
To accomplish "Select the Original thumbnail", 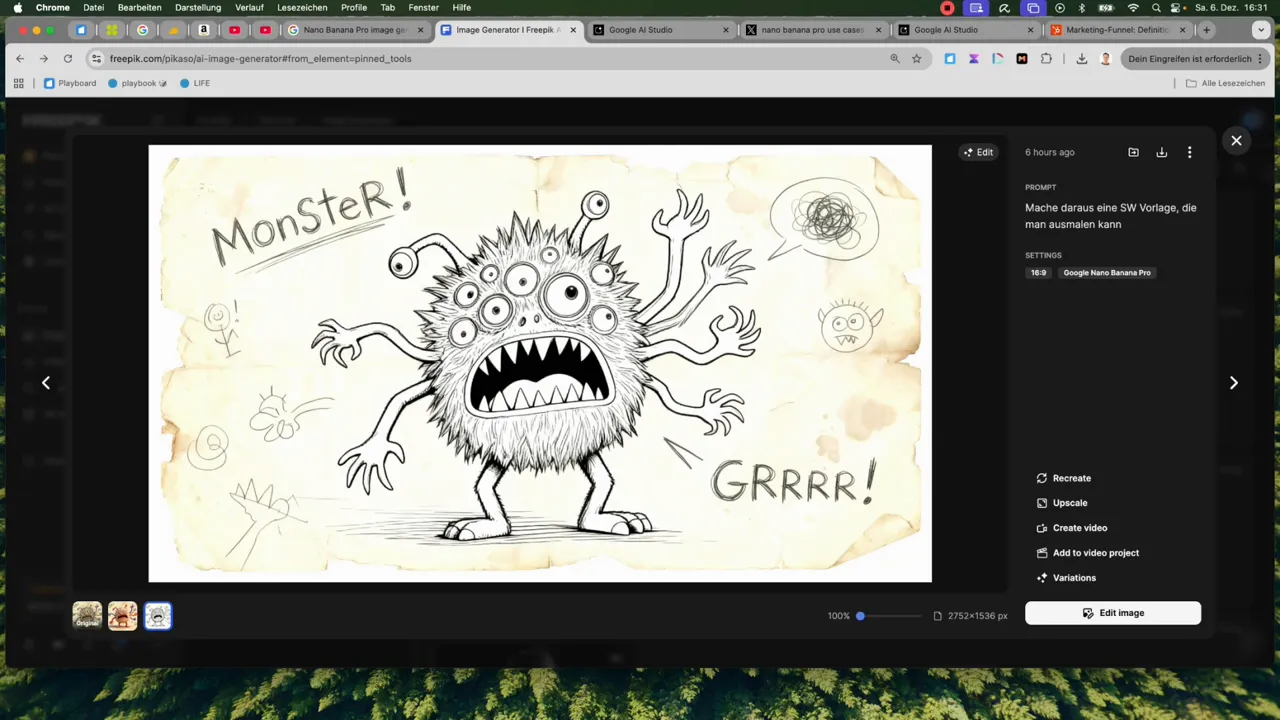I will click(x=87, y=616).
